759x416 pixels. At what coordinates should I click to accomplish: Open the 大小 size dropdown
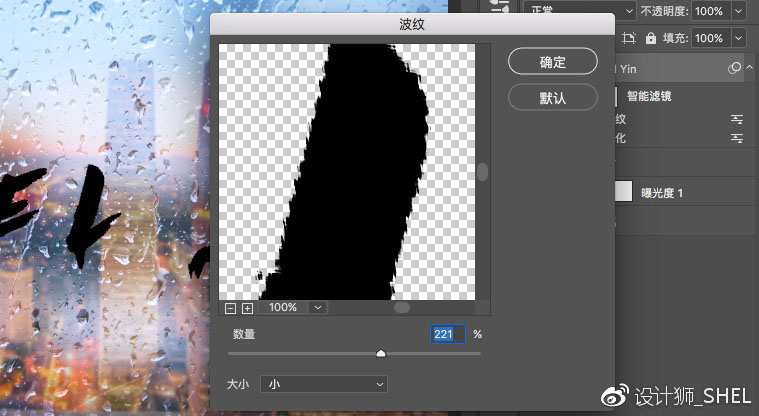(x=323, y=384)
